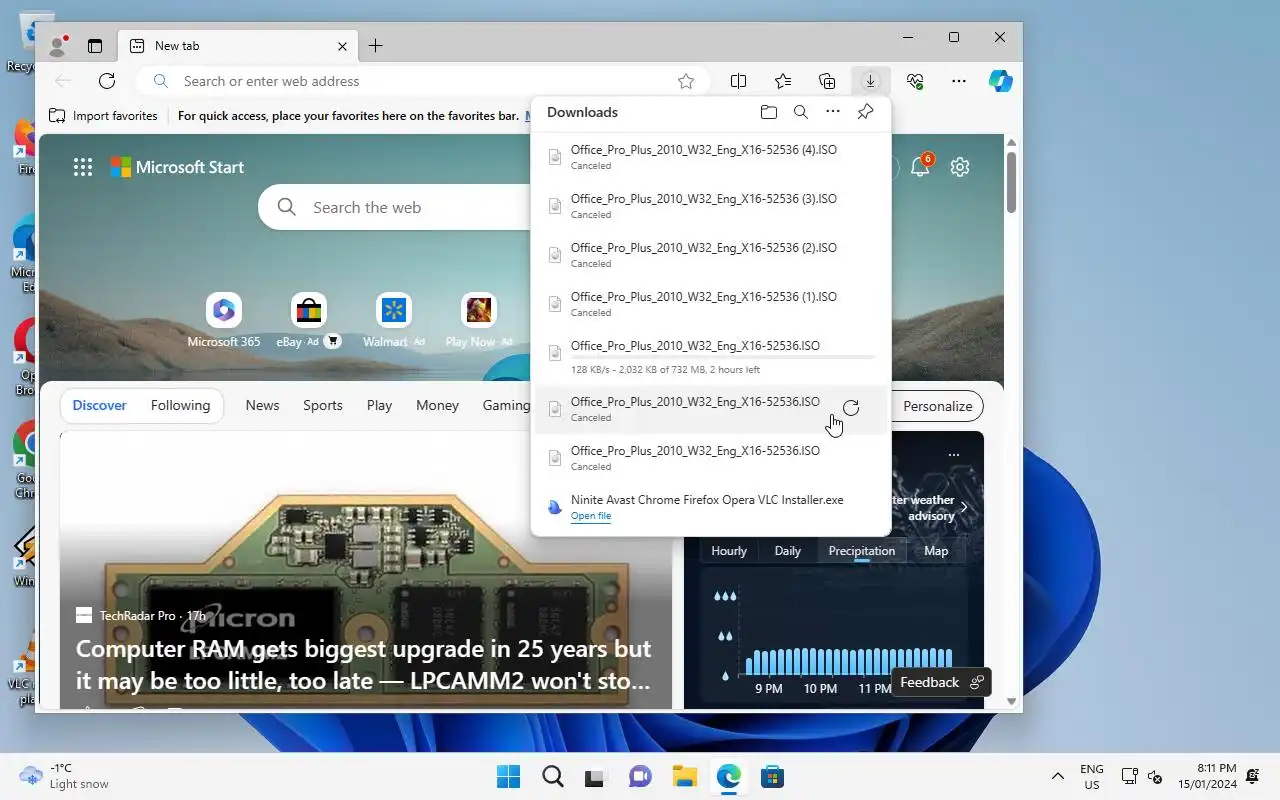Open Chat app on taskbar
The height and width of the screenshot is (800, 1280).
coord(640,776)
